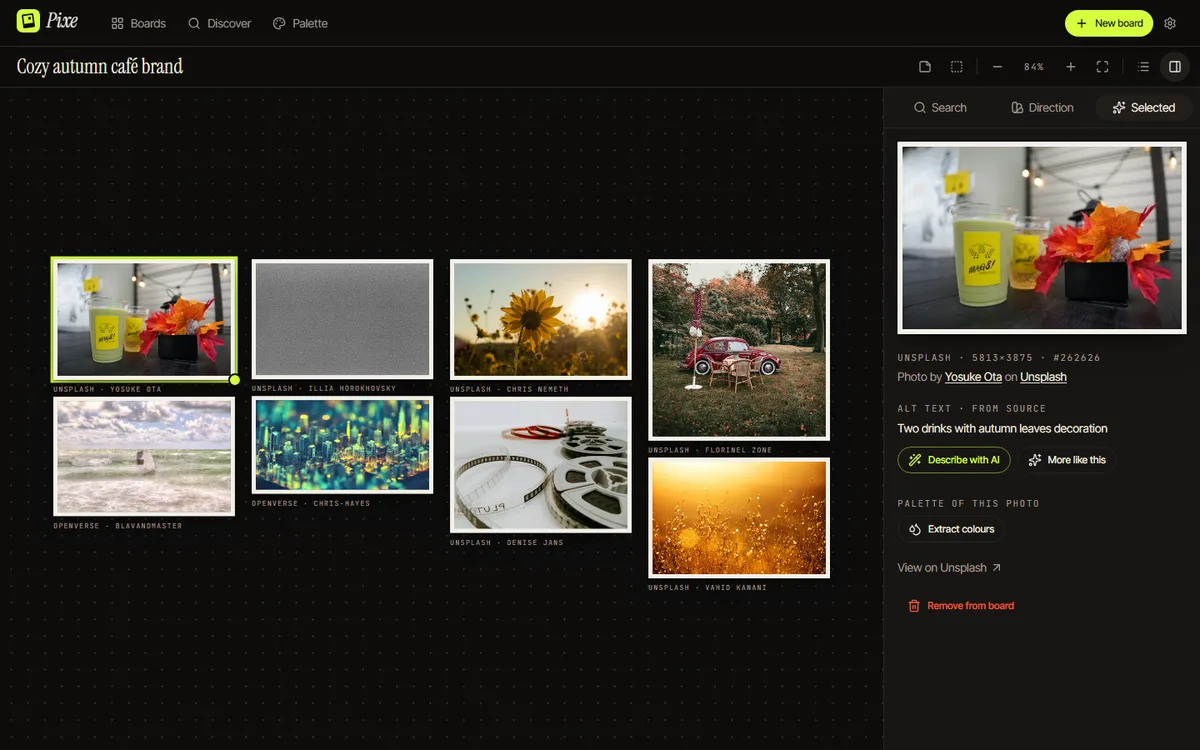Click the Pixe logo icon
This screenshot has width=1200, height=750.
28,22
